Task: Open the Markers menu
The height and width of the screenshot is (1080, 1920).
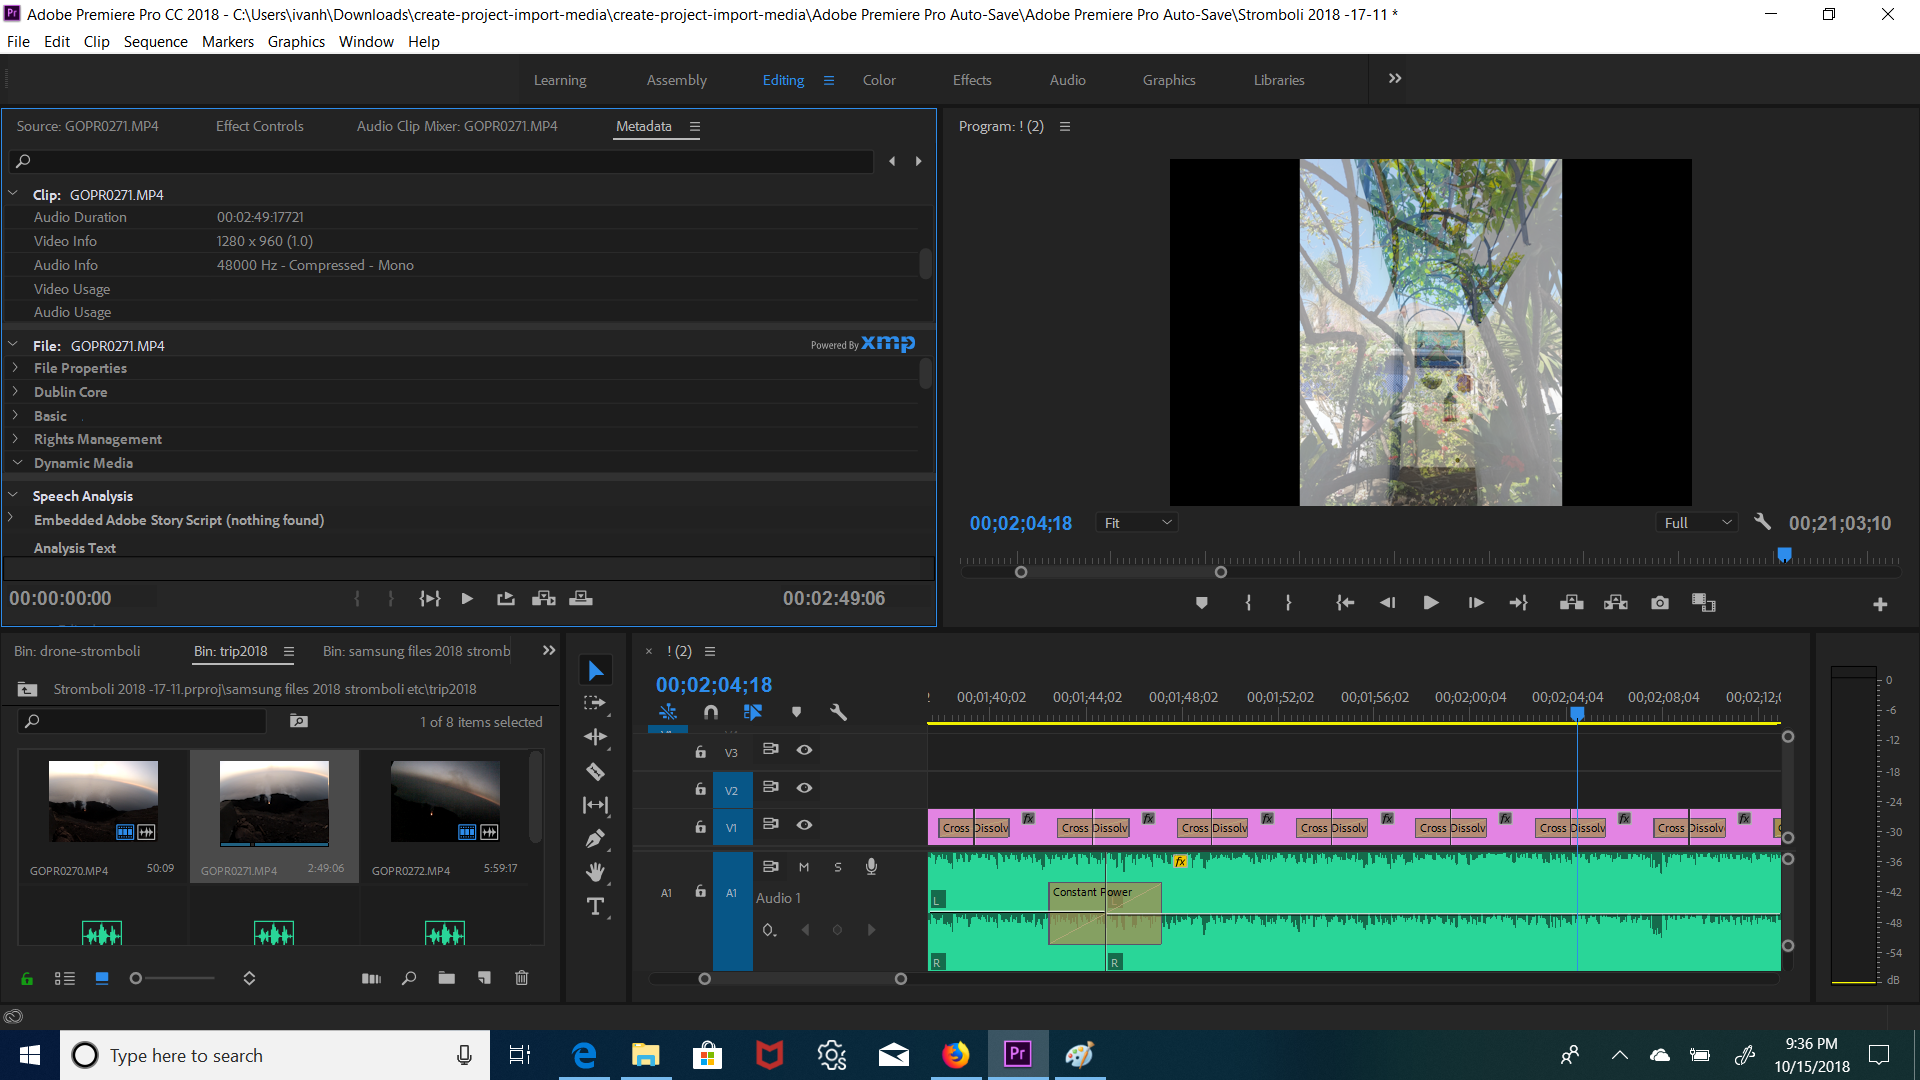Action: point(228,41)
